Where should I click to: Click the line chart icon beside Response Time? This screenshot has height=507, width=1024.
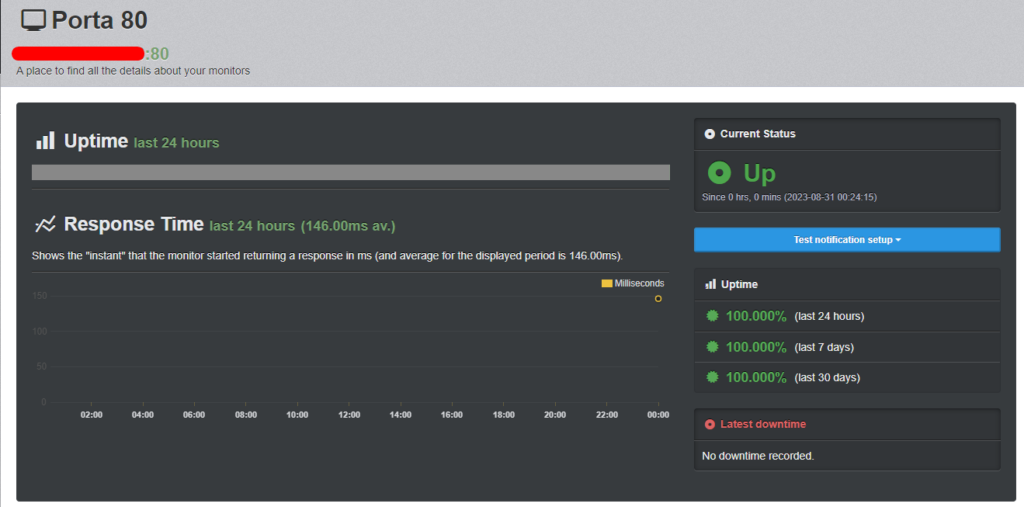(45, 224)
